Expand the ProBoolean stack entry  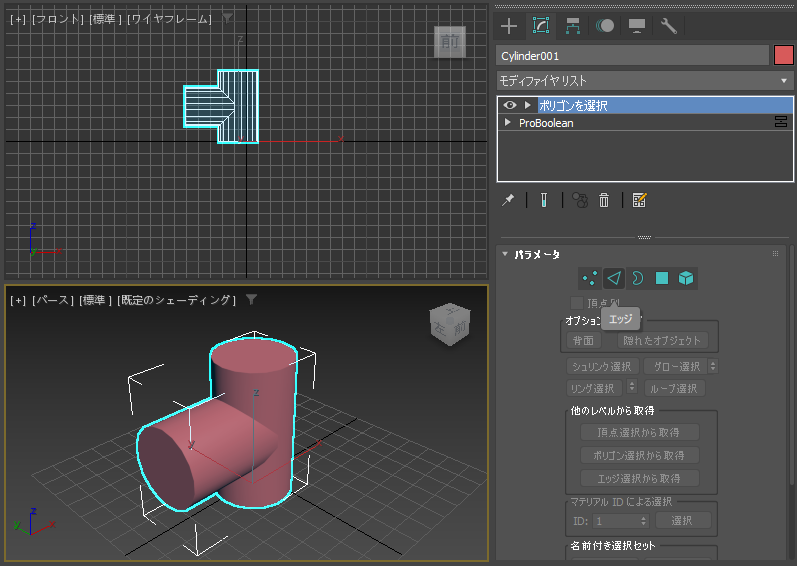(x=507, y=122)
